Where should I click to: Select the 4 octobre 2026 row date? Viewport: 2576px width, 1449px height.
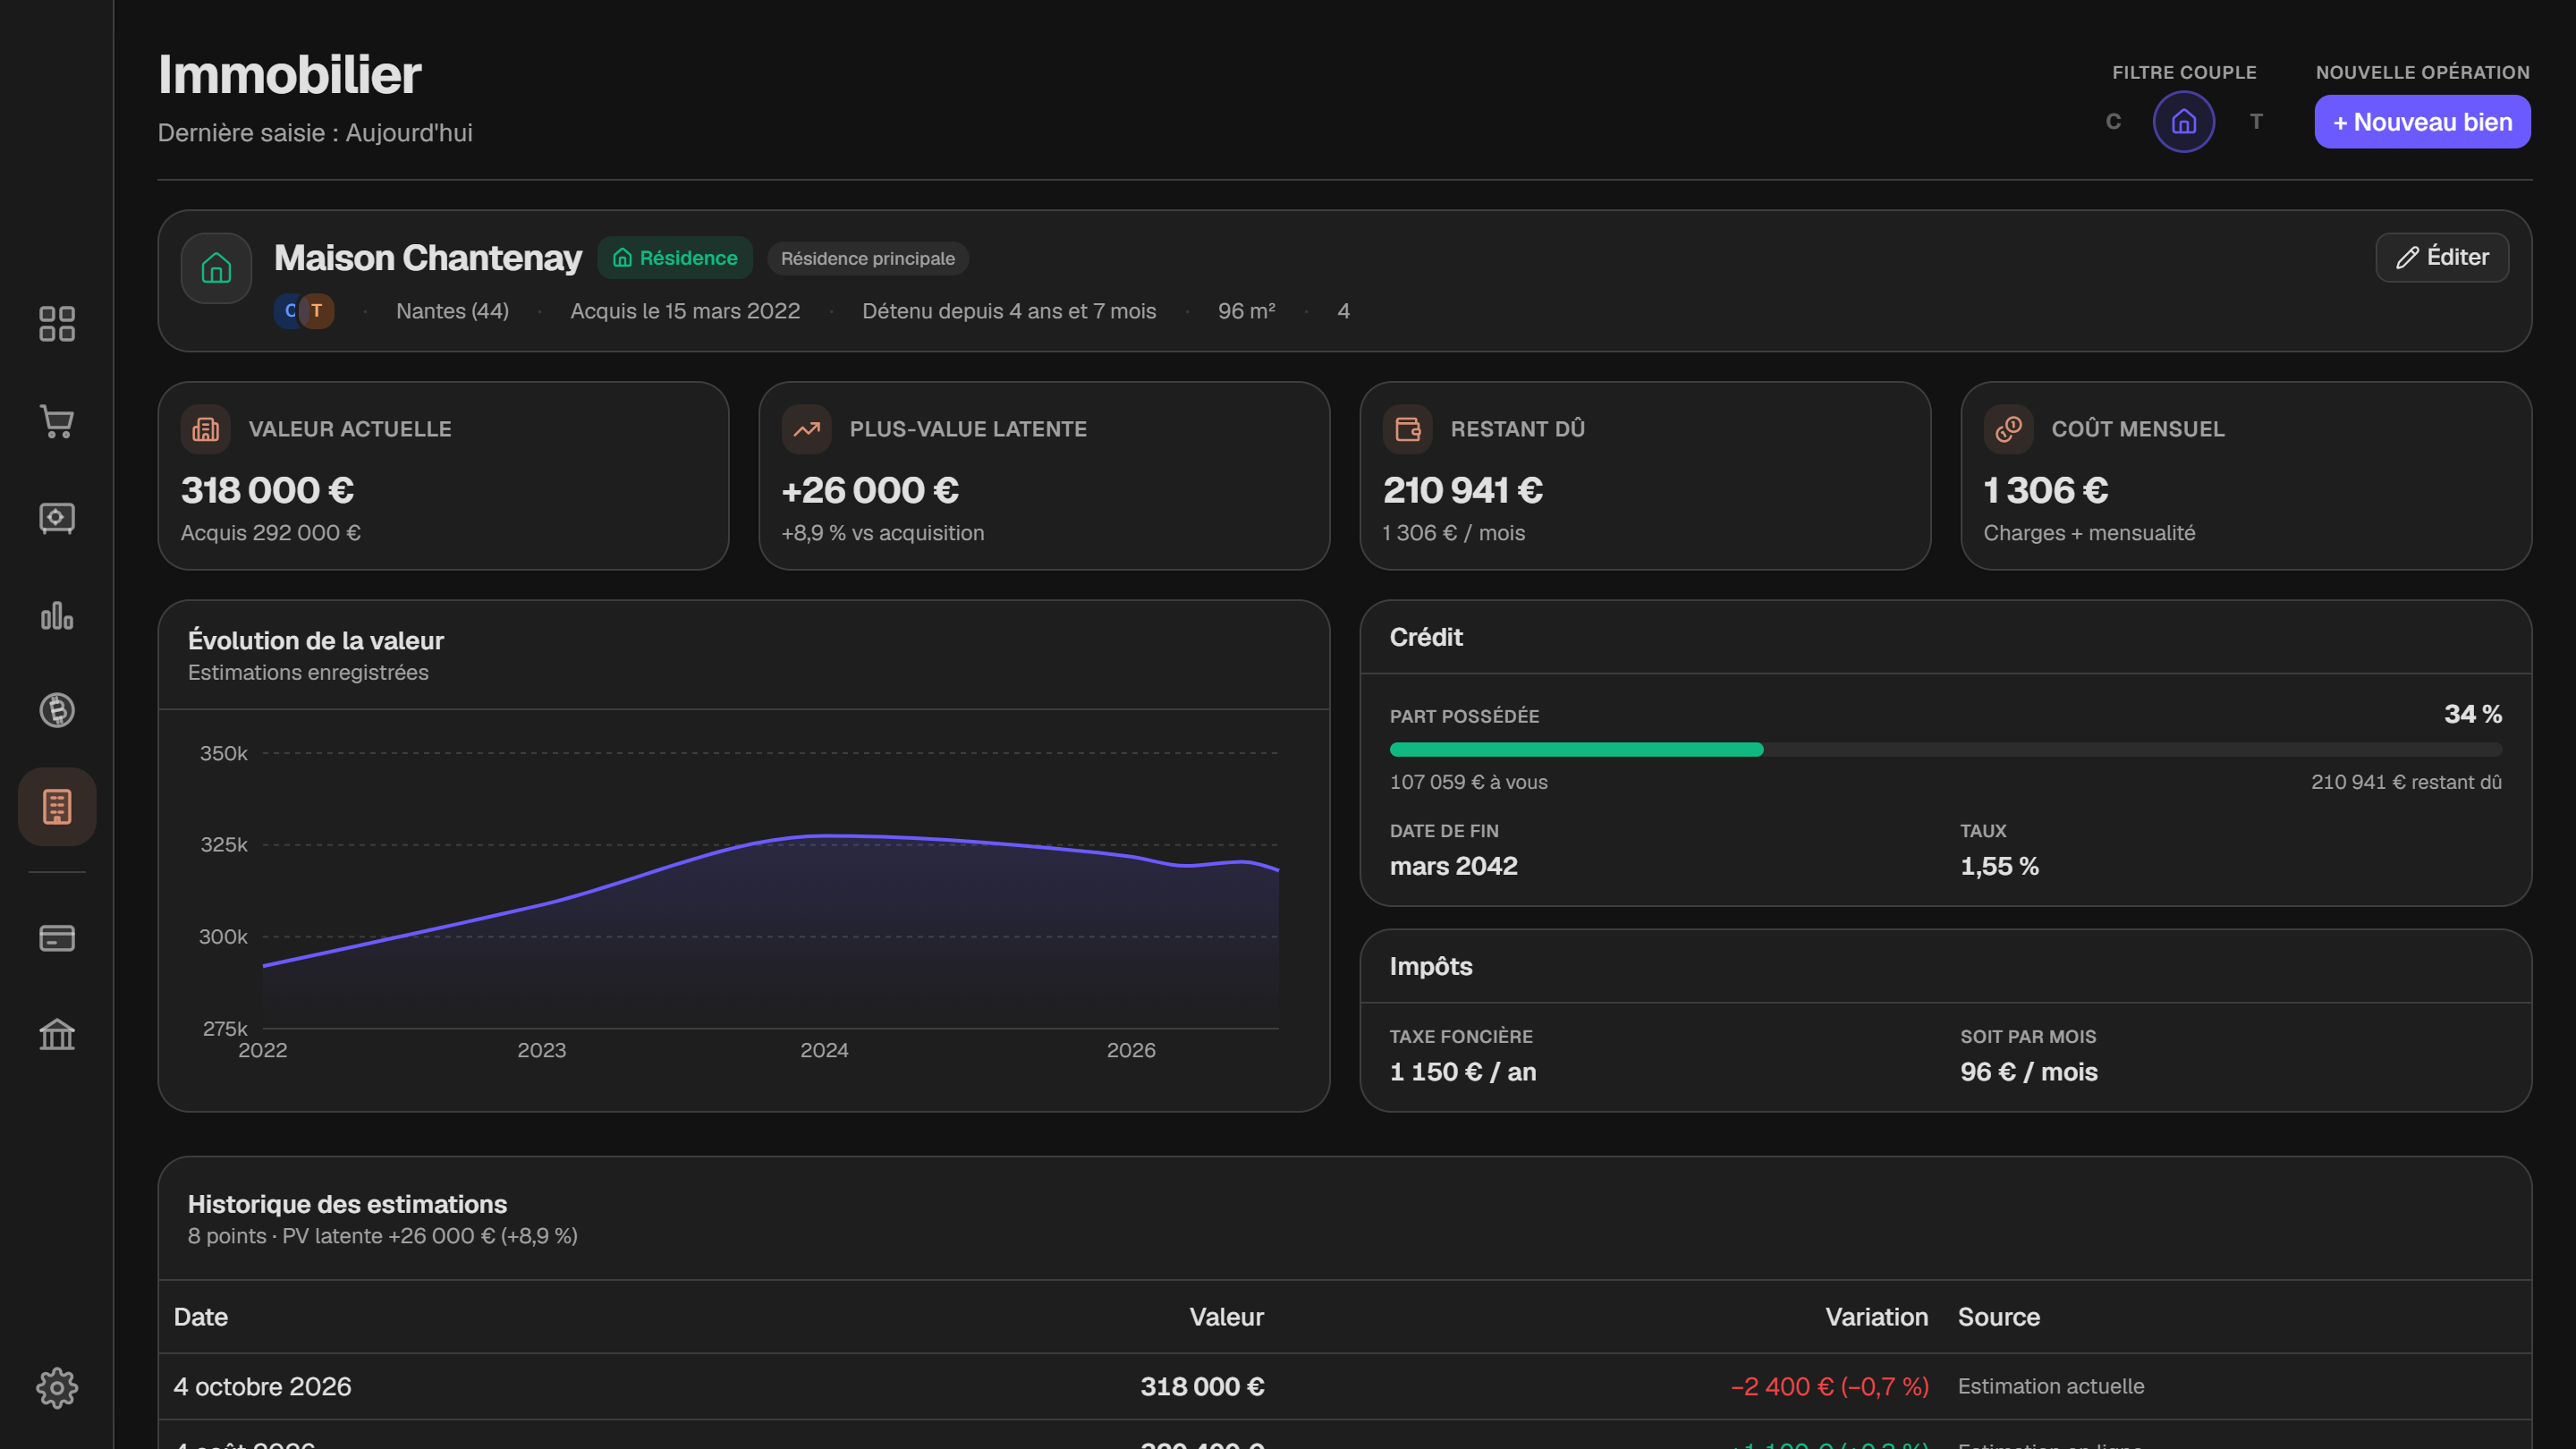(x=263, y=1386)
